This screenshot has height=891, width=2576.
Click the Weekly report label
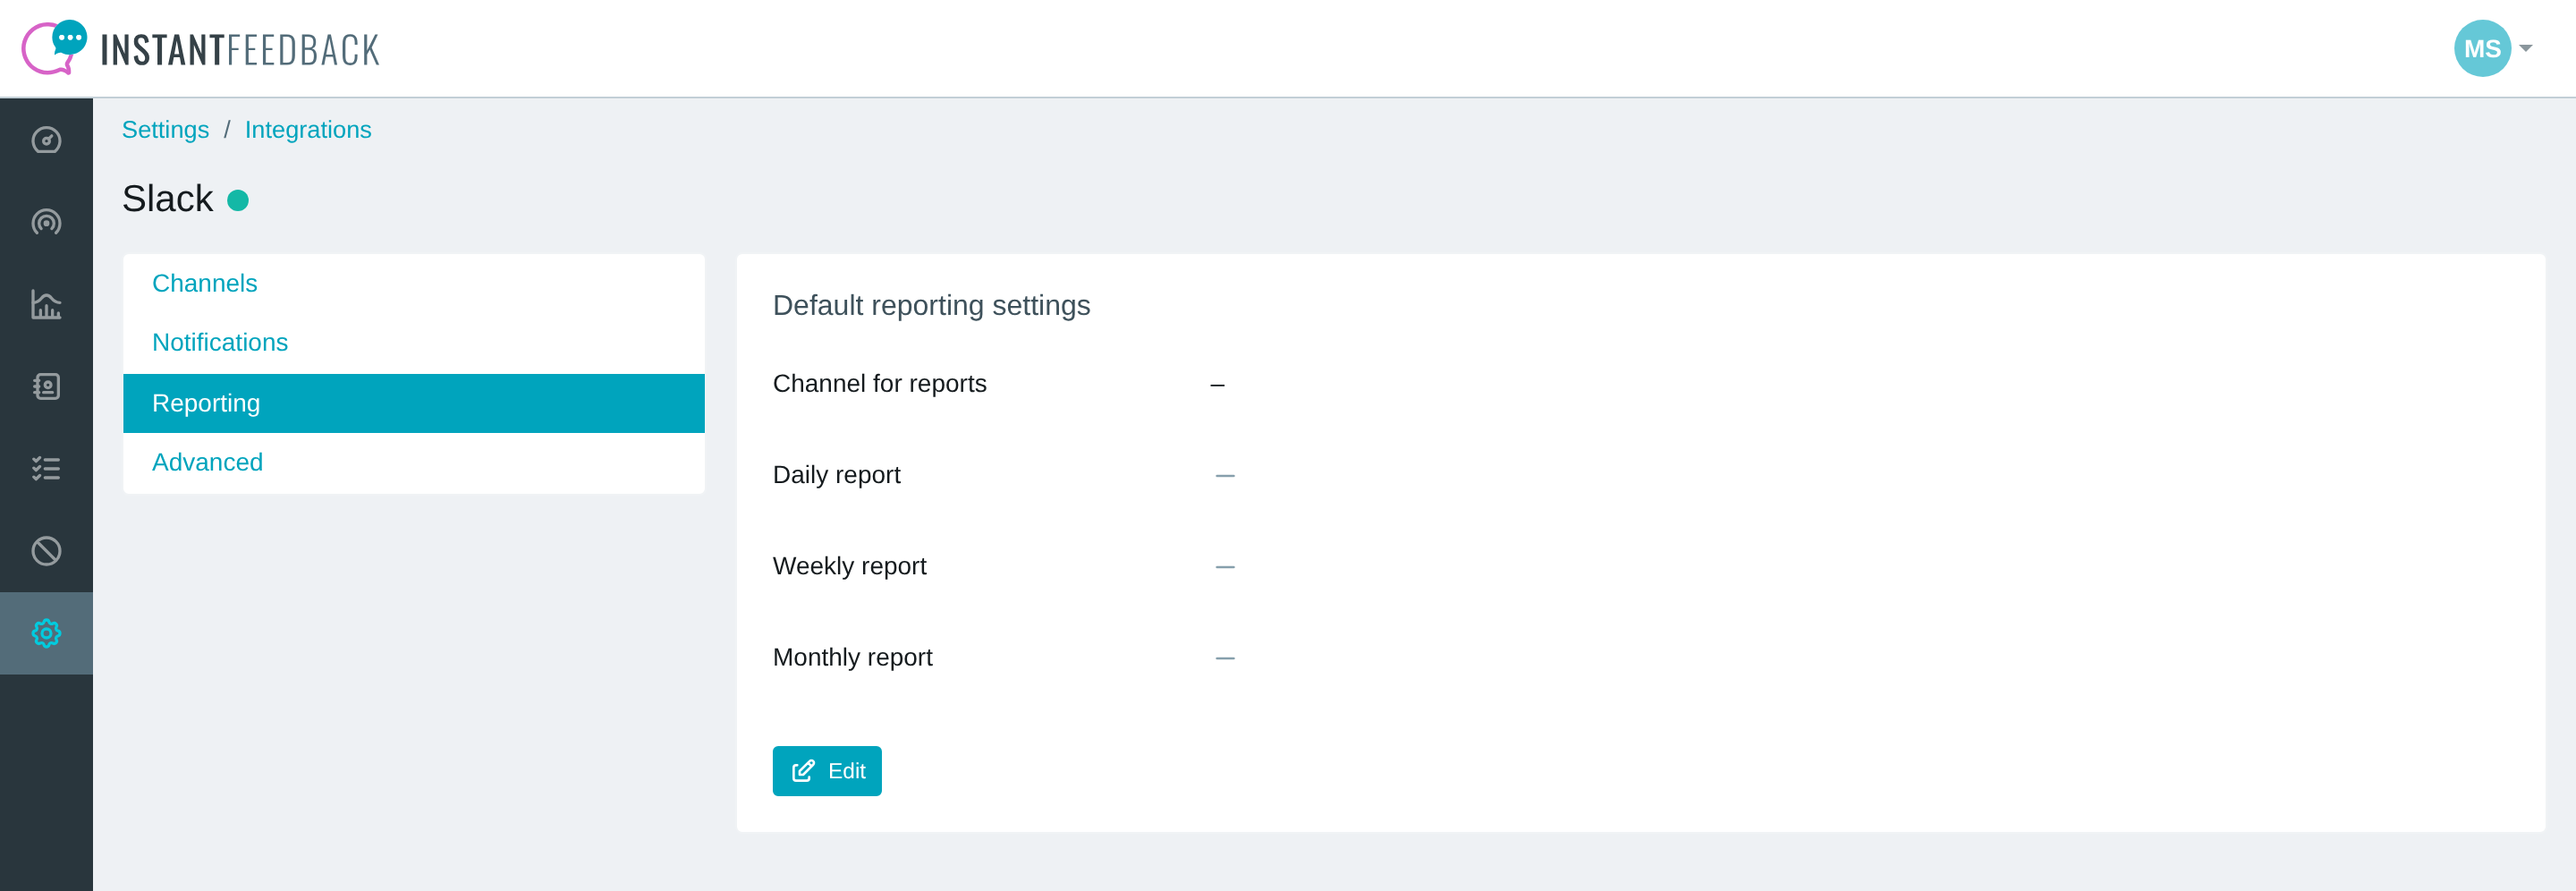[x=849, y=566]
